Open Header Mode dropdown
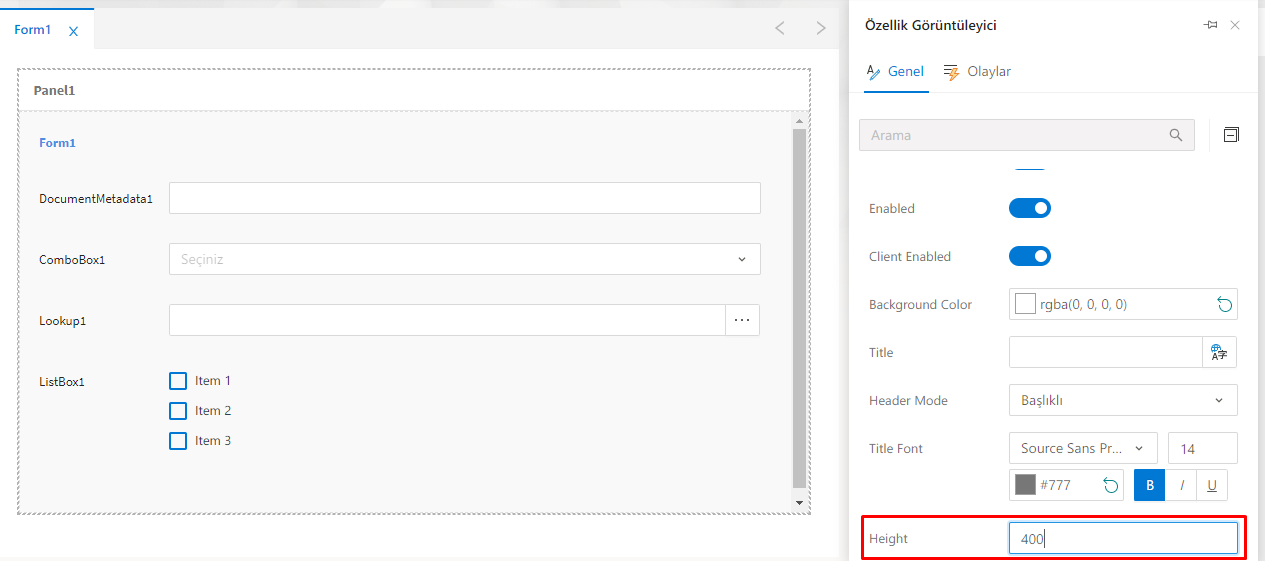The height and width of the screenshot is (561, 1265). pos(1123,400)
